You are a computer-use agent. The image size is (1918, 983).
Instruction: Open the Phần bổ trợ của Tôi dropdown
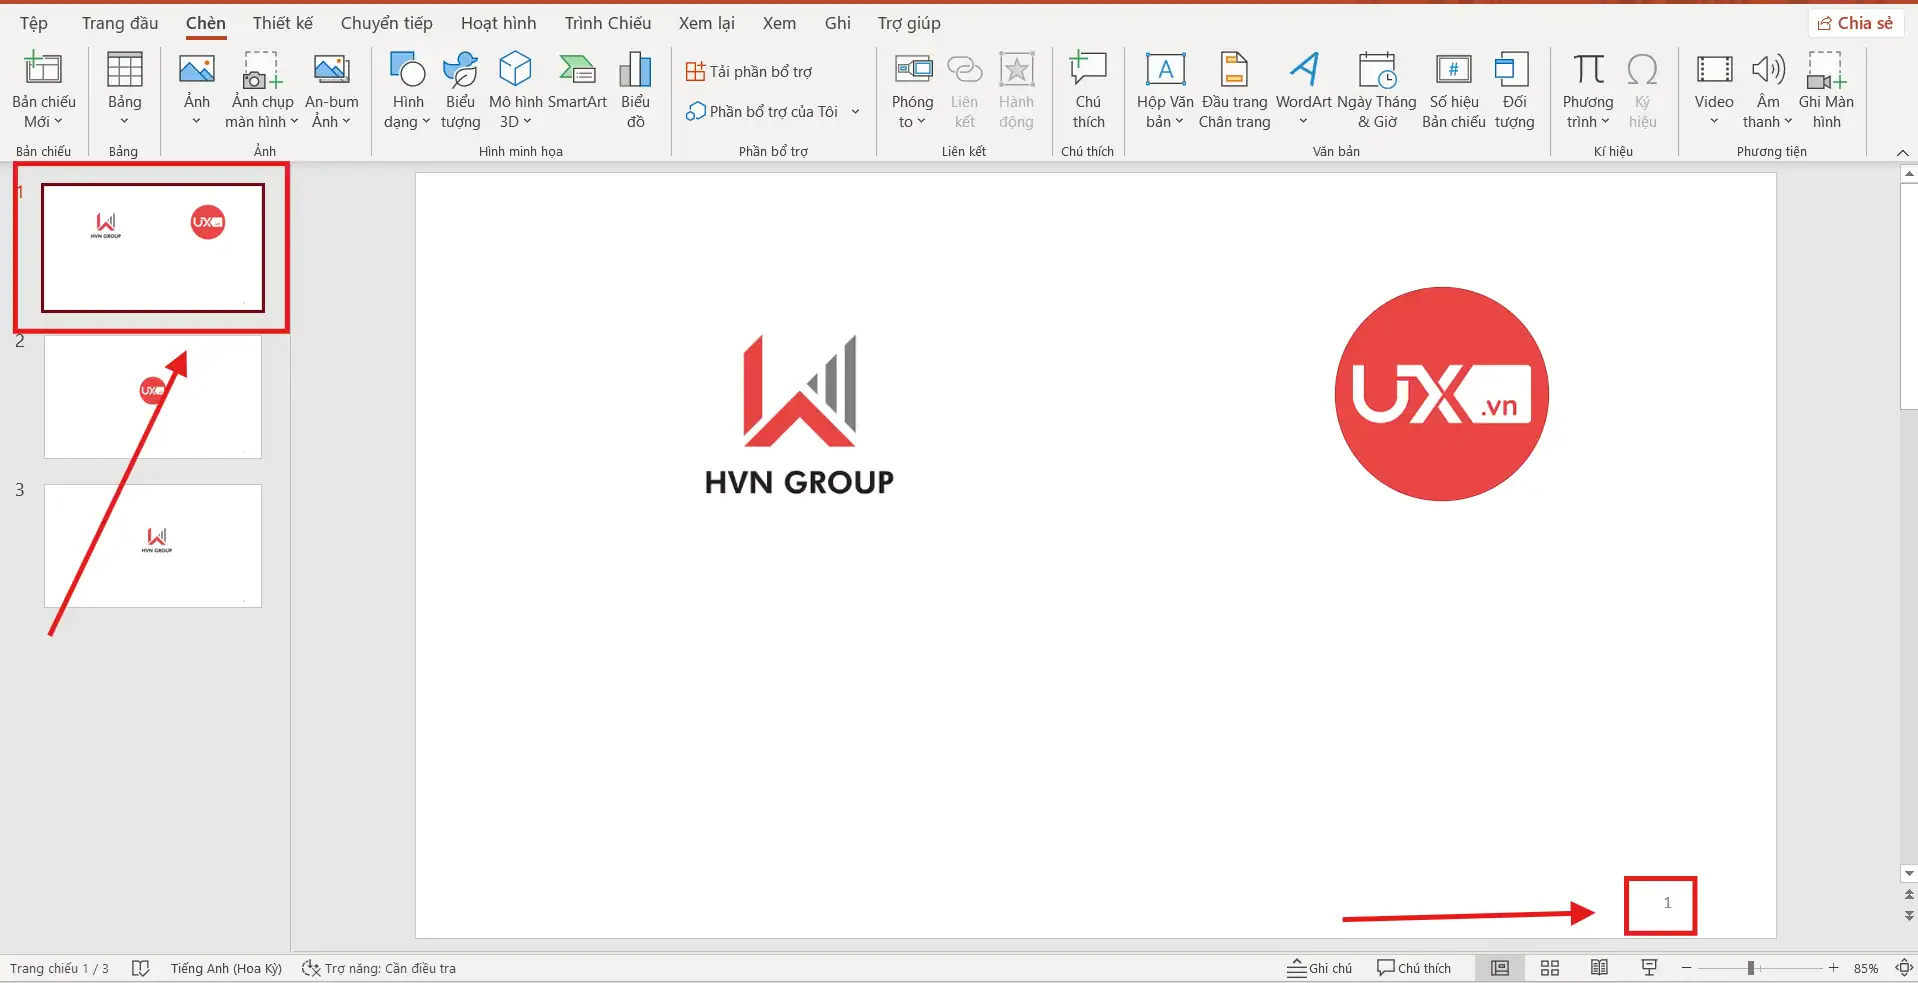855,112
